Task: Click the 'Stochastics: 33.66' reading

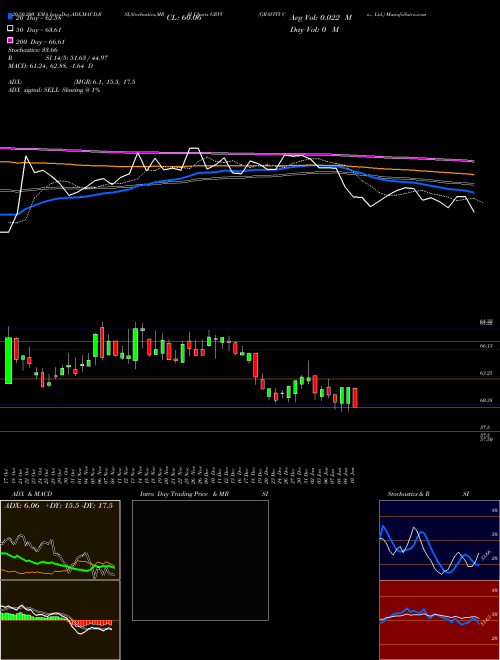Action: pyautogui.click(x=33, y=50)
